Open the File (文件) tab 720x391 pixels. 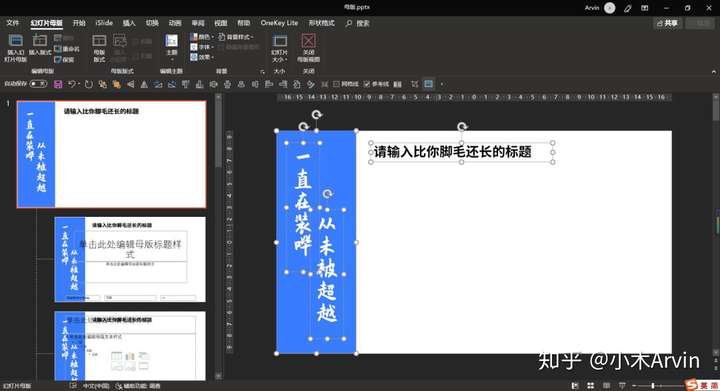12,22
